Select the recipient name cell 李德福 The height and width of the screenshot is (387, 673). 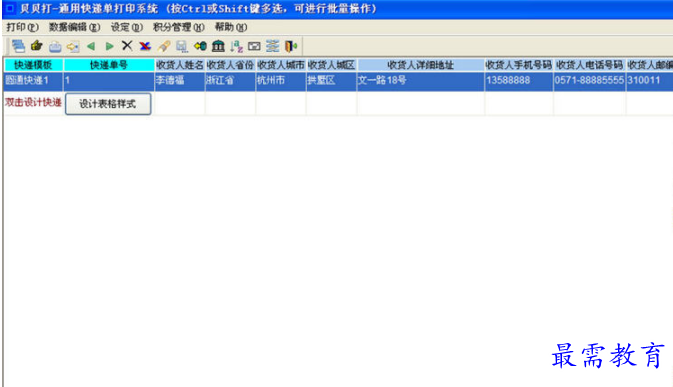point(180,81)
